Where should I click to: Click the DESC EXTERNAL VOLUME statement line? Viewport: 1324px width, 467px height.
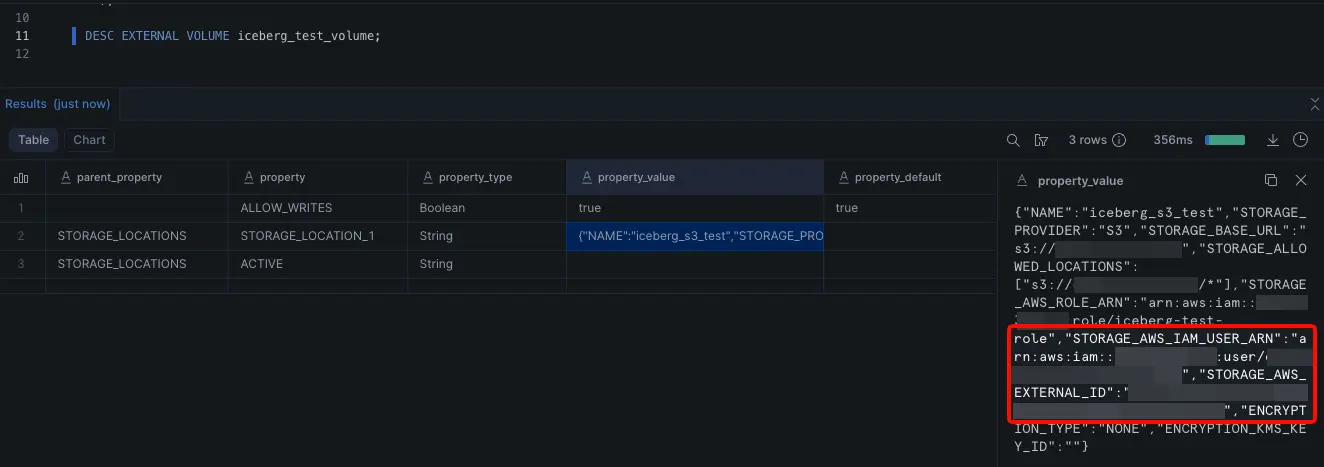tap(232, 36)
